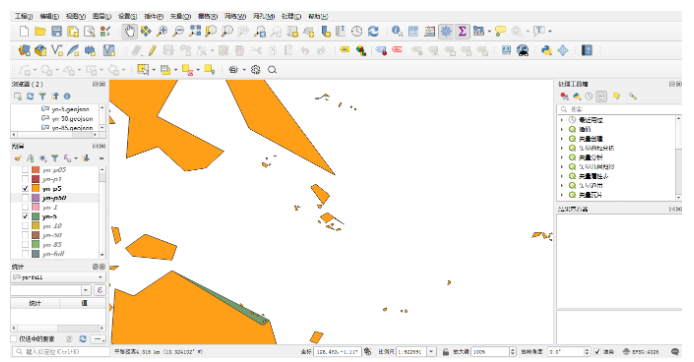
Task: Open Select Features tool dropdown arrow
Action: [154, 70]
